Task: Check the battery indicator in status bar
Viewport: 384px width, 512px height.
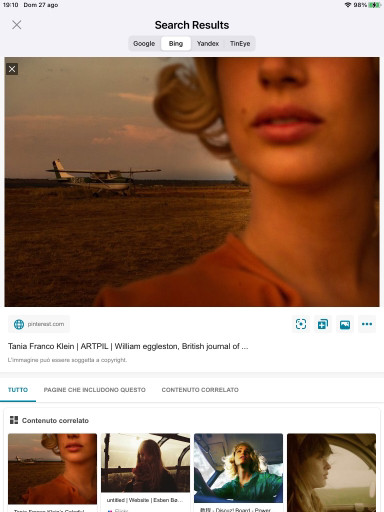Action: click(x=374, y=5)
